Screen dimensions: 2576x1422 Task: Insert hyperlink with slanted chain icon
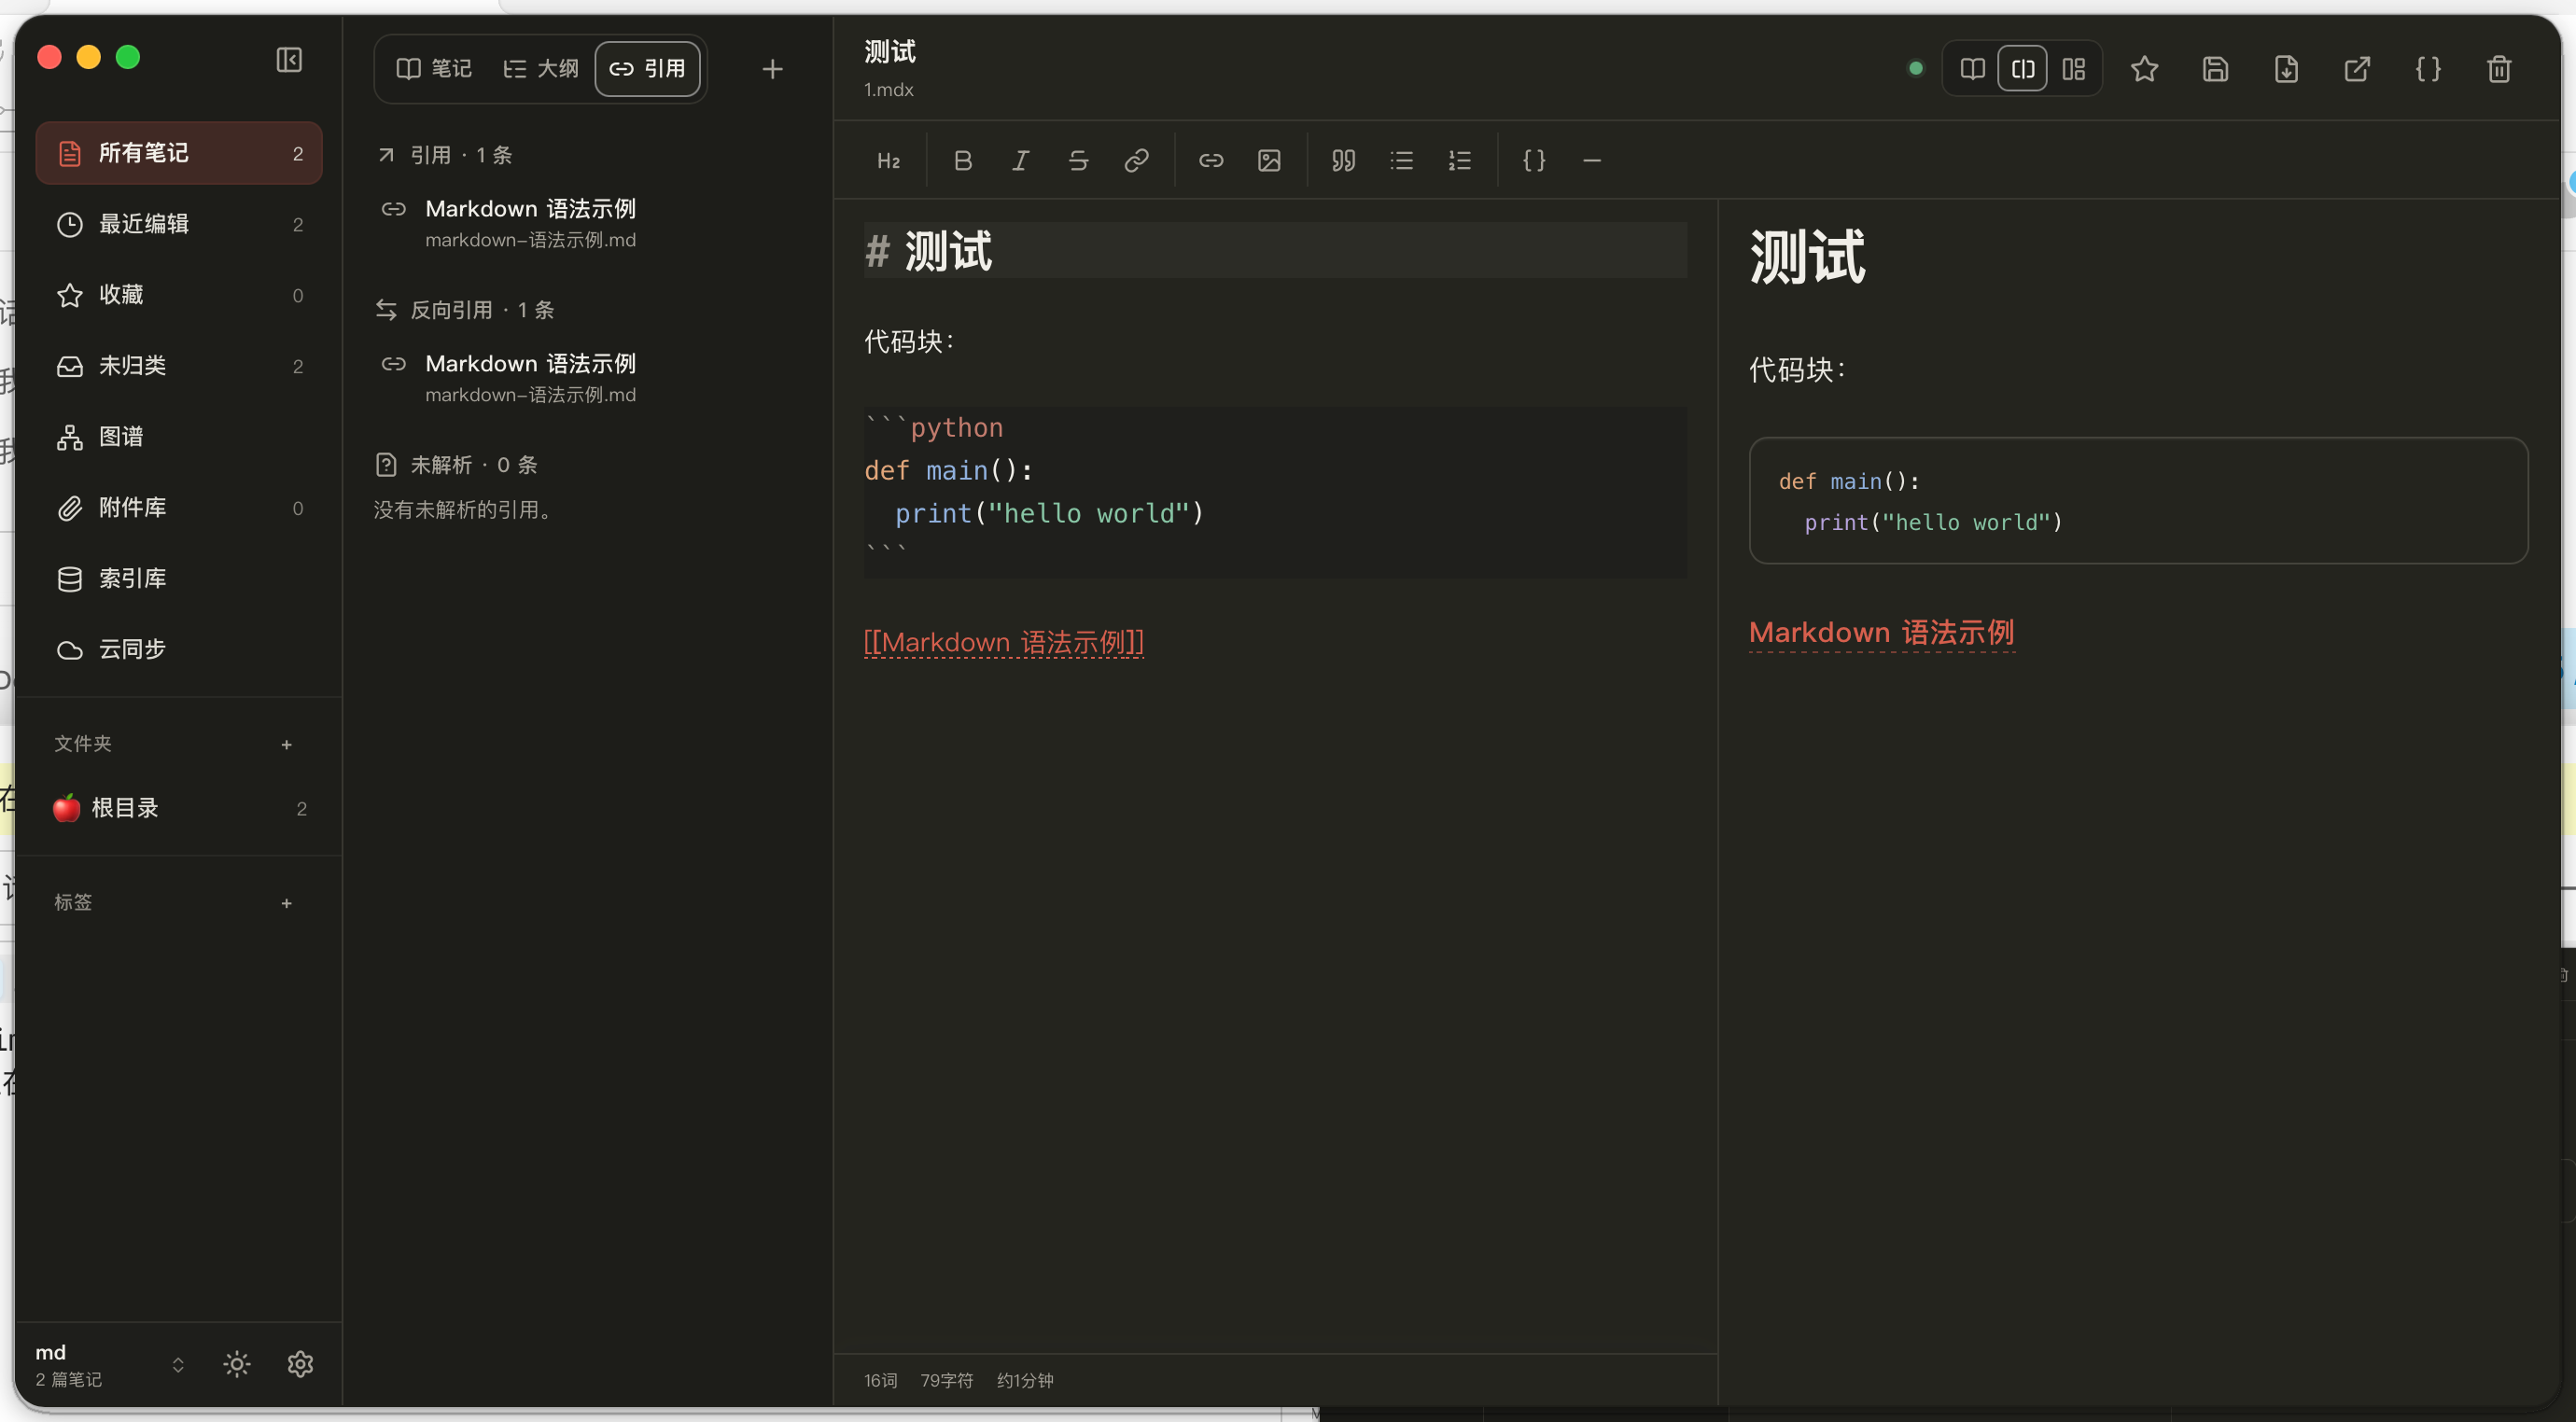pyautogui.click(x=1136, y=161)
